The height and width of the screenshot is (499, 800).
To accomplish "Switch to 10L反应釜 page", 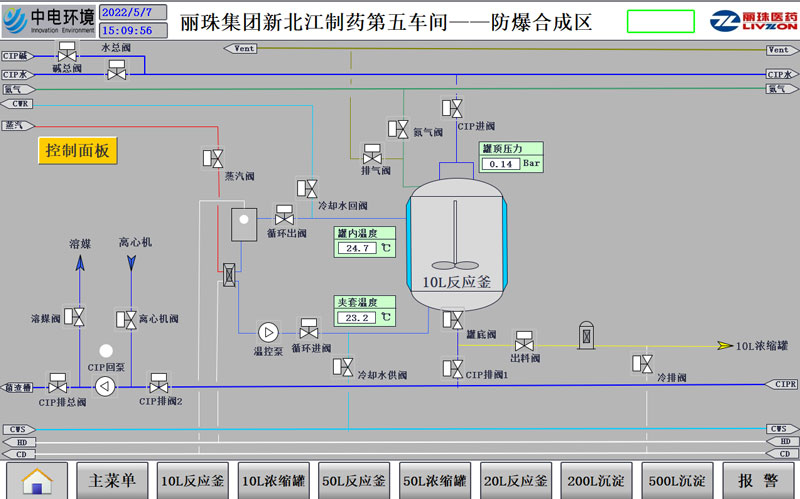I will pos(193,480).
